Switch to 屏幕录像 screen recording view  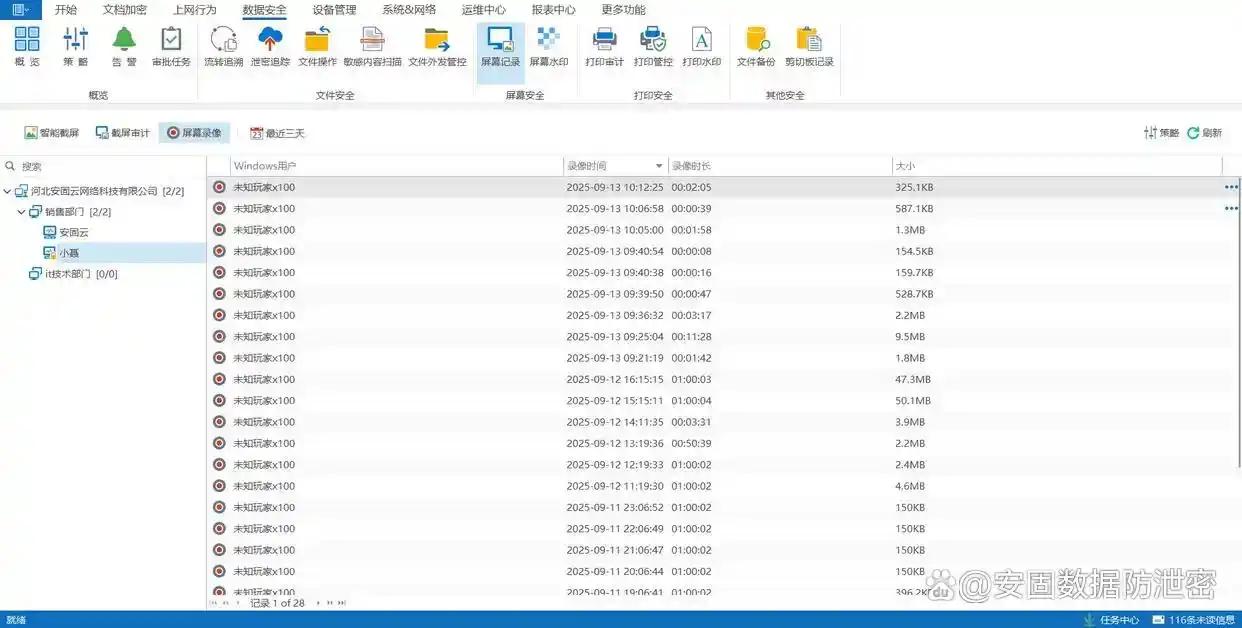[194, 133]
